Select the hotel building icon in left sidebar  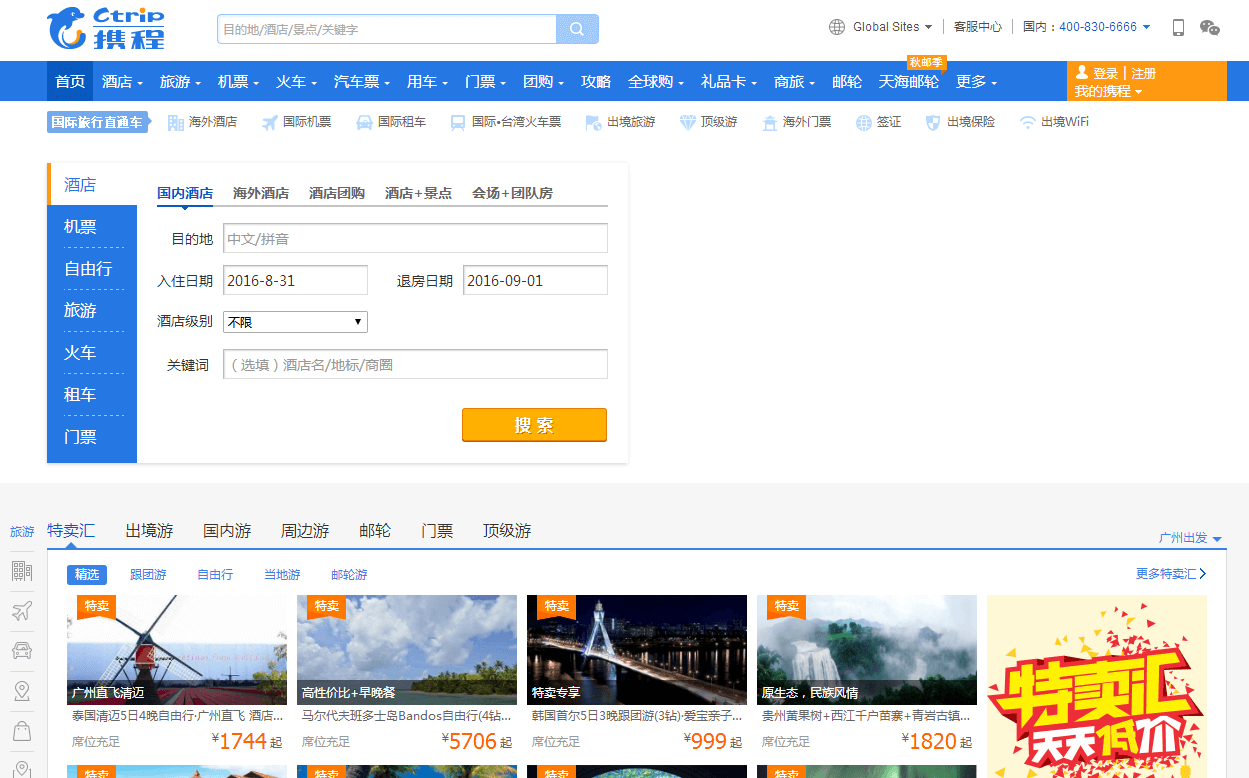[22, 572]
